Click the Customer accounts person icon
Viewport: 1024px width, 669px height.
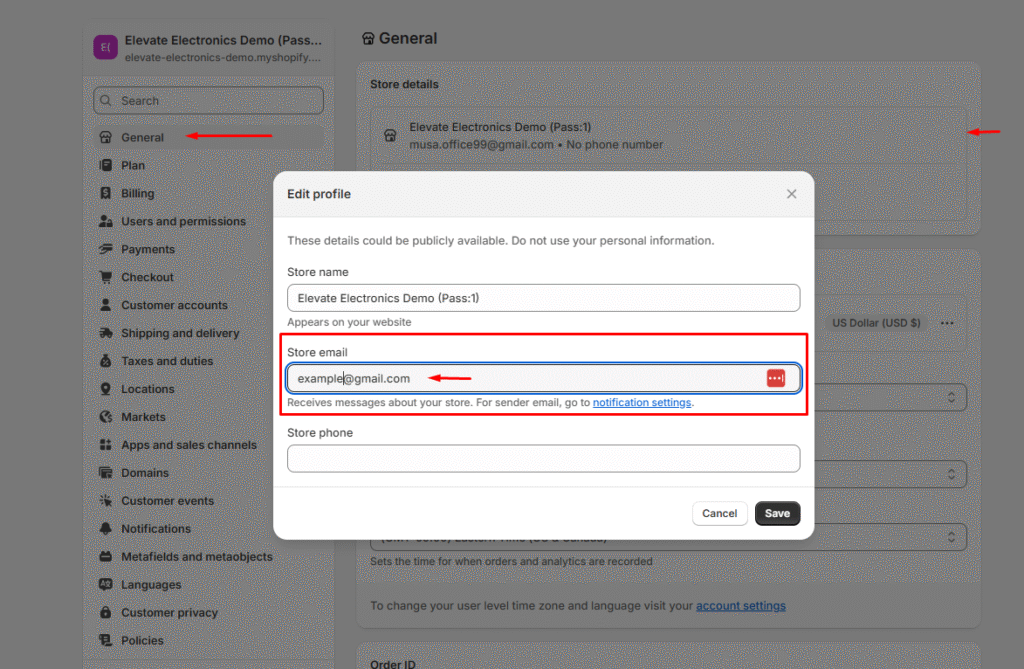(x=106, y=305)
